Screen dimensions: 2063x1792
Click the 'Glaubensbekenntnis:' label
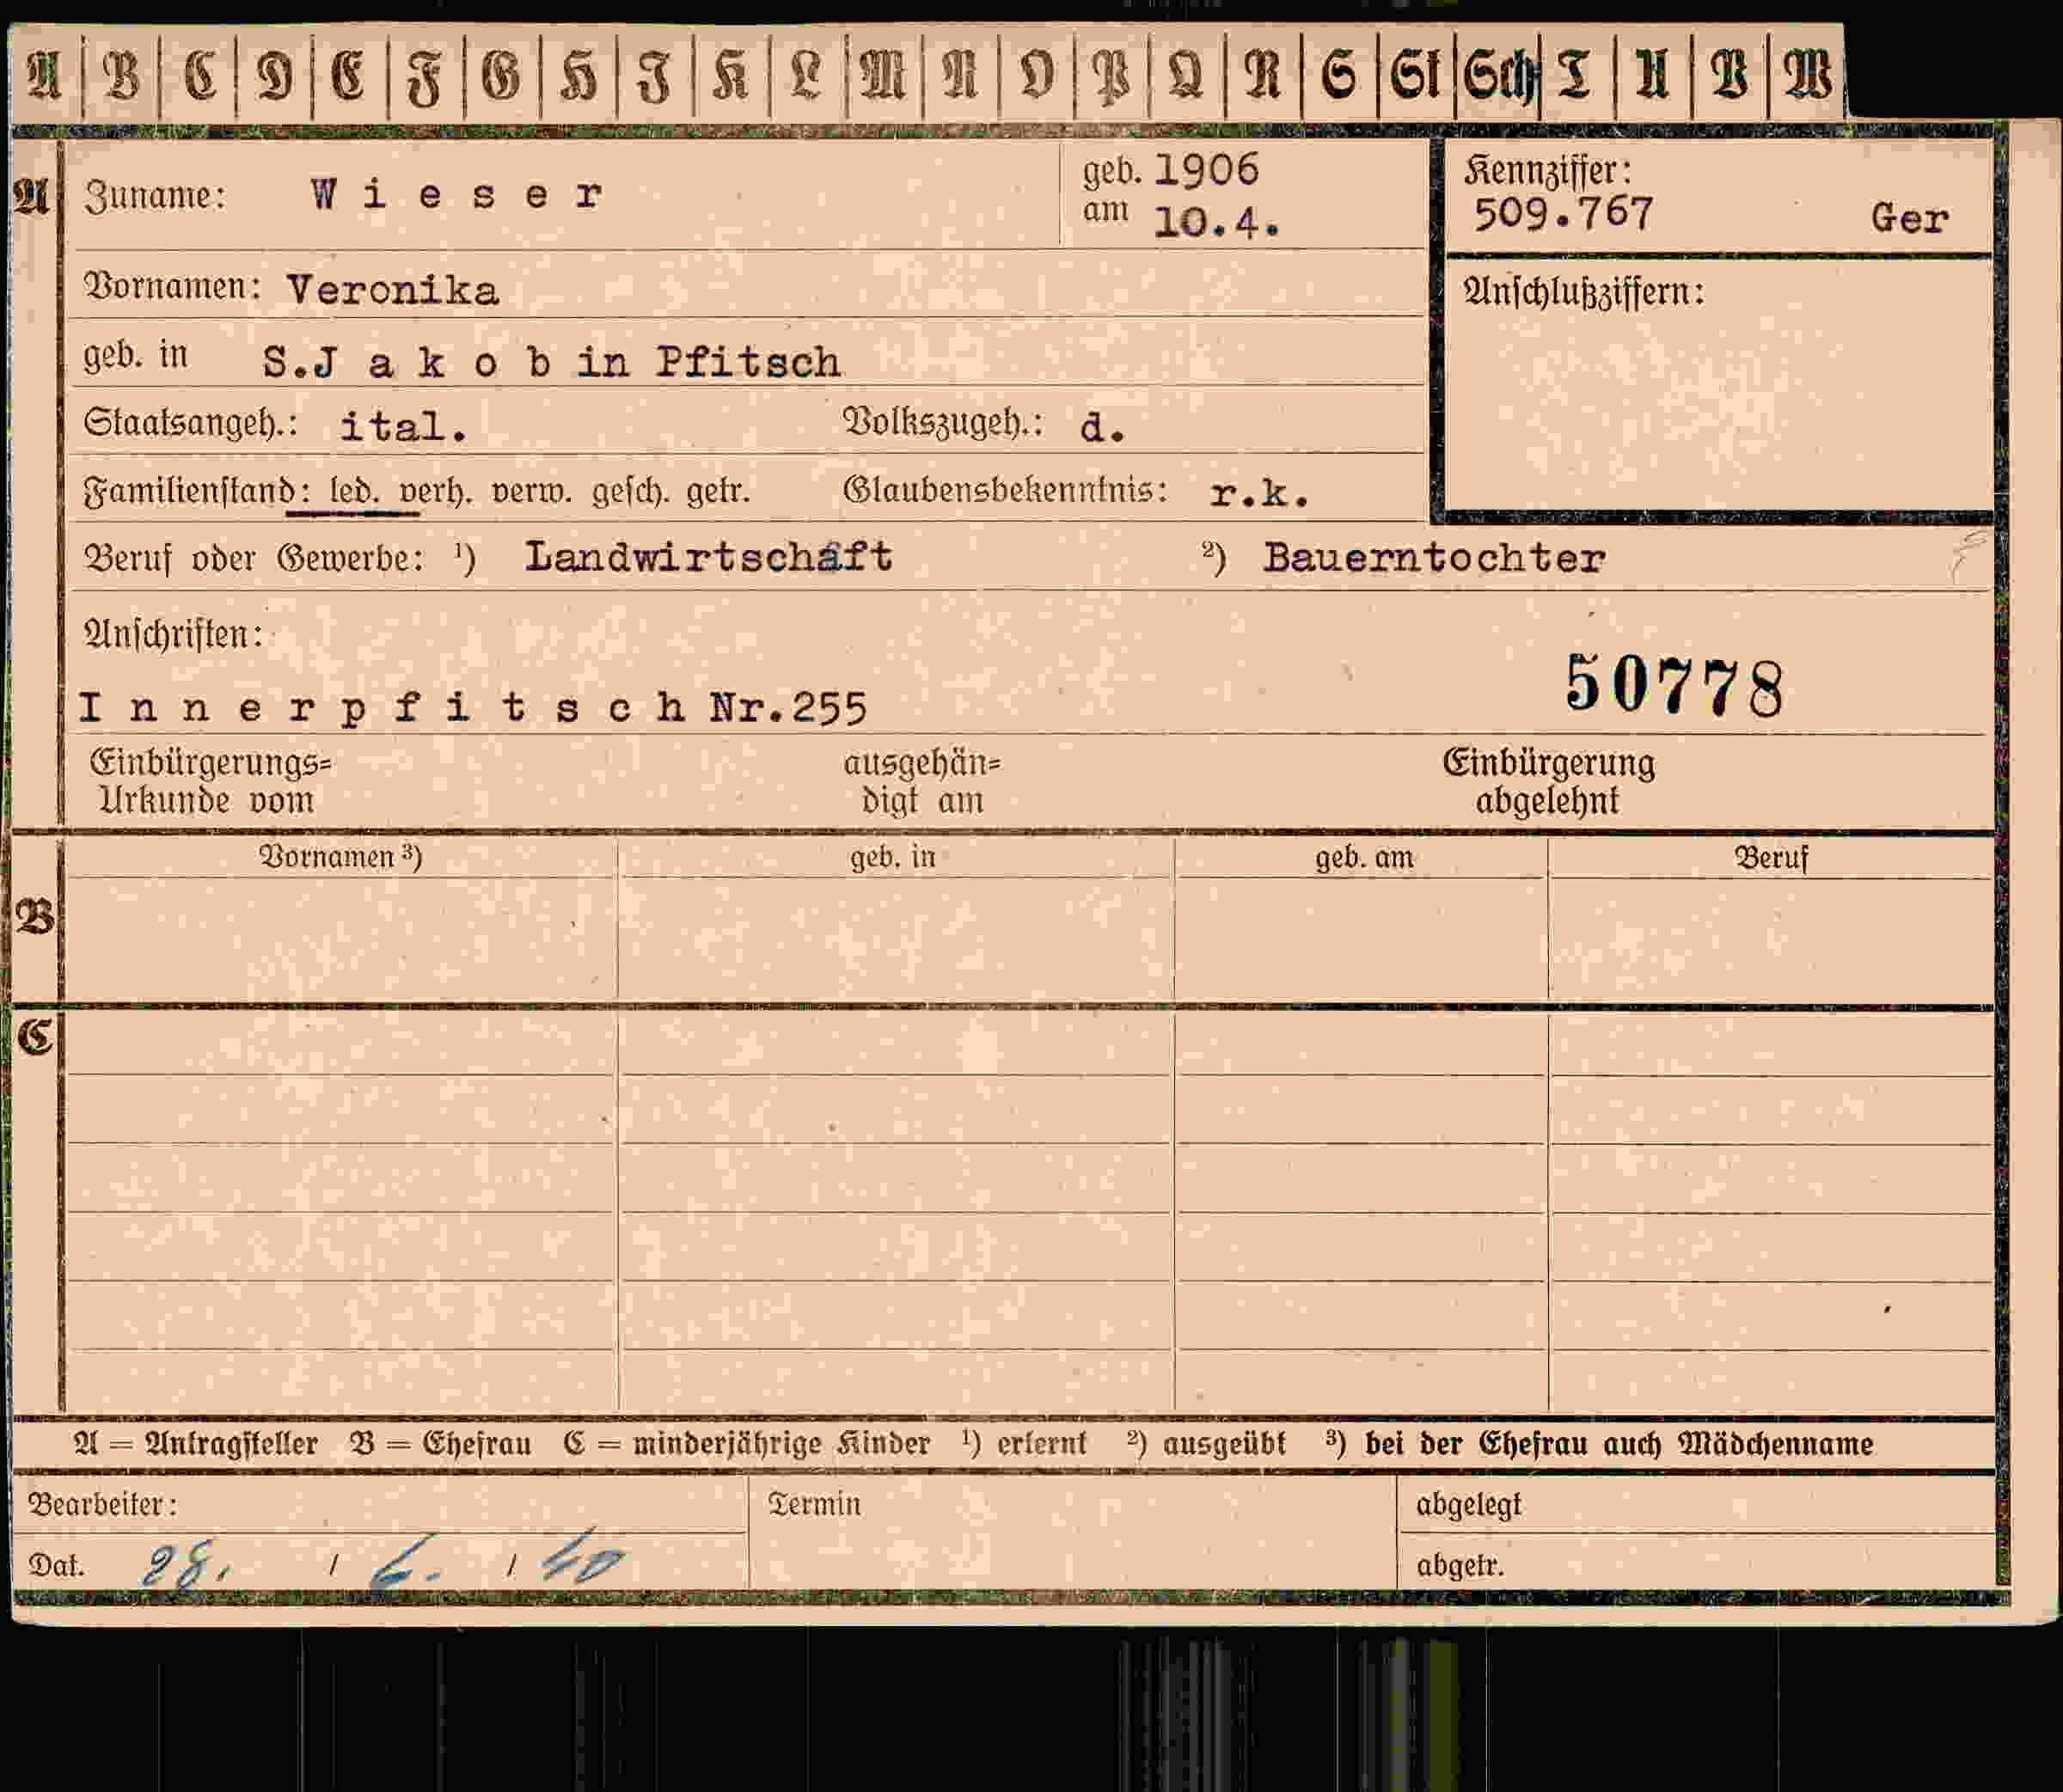coord(1005,491)
